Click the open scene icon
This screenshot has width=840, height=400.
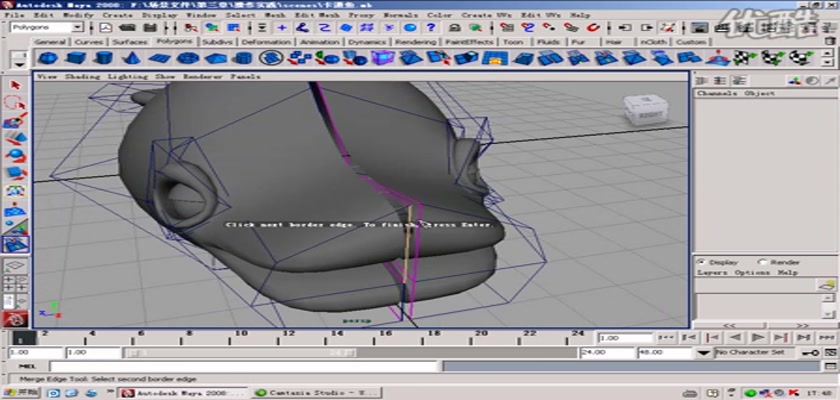[x=127, y=27]
